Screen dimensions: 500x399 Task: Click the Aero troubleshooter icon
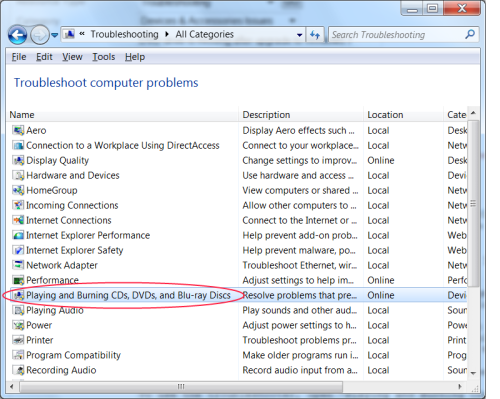click(x=18, y=130)
